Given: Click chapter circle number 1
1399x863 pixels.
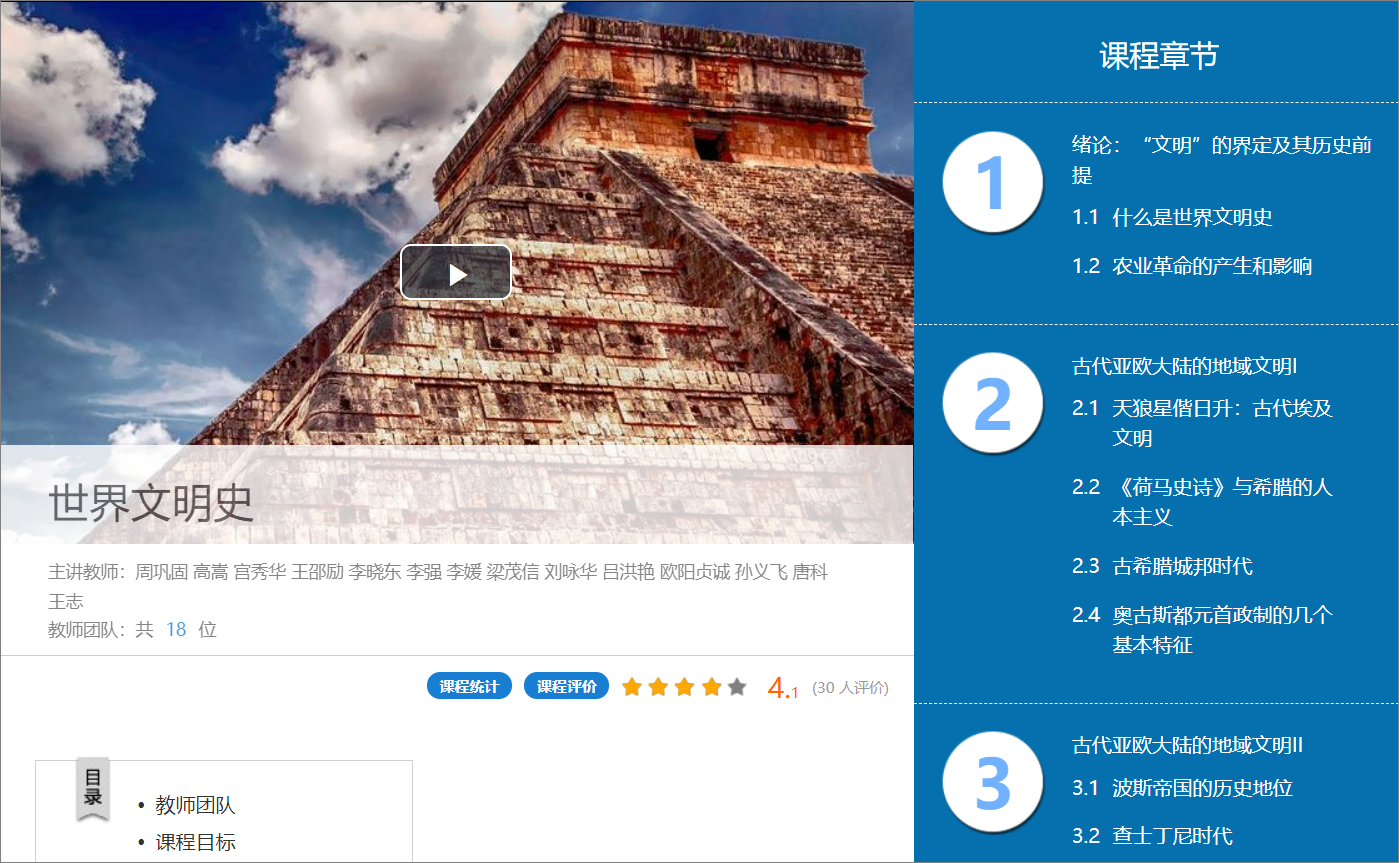Looking at the screenshot, I should coord(992,181).
